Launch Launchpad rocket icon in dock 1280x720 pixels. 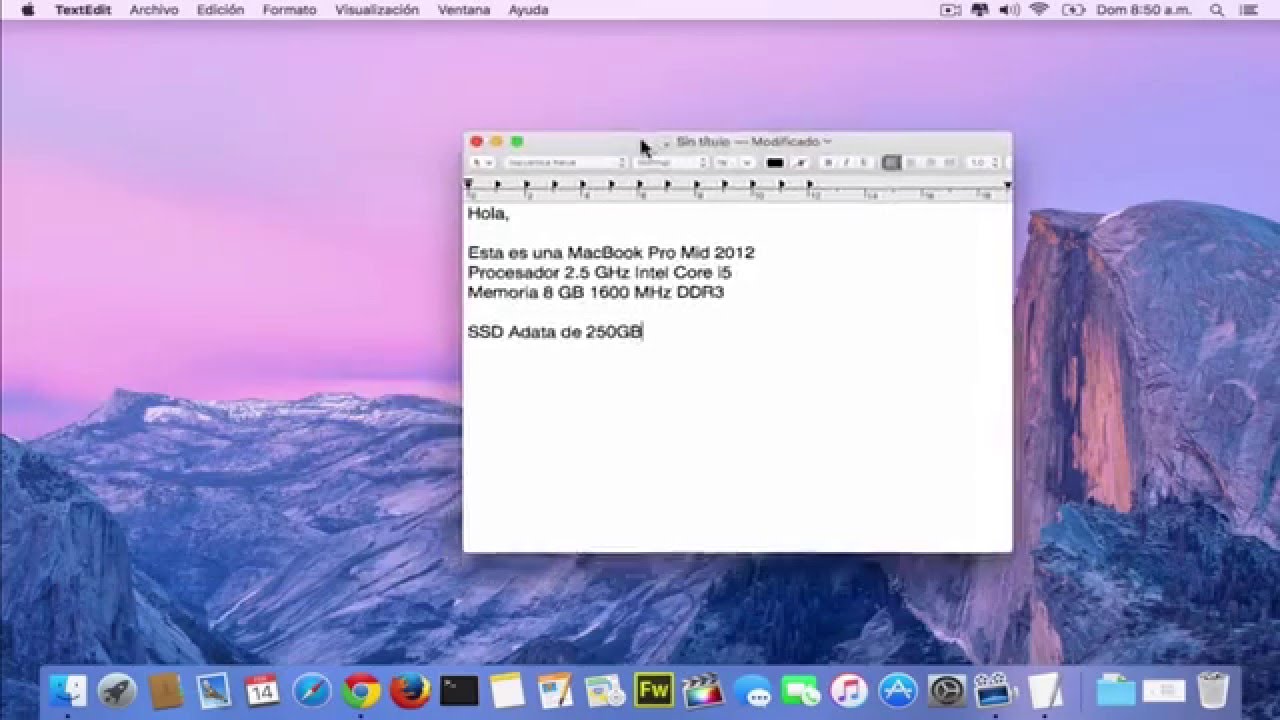(117, 690)
